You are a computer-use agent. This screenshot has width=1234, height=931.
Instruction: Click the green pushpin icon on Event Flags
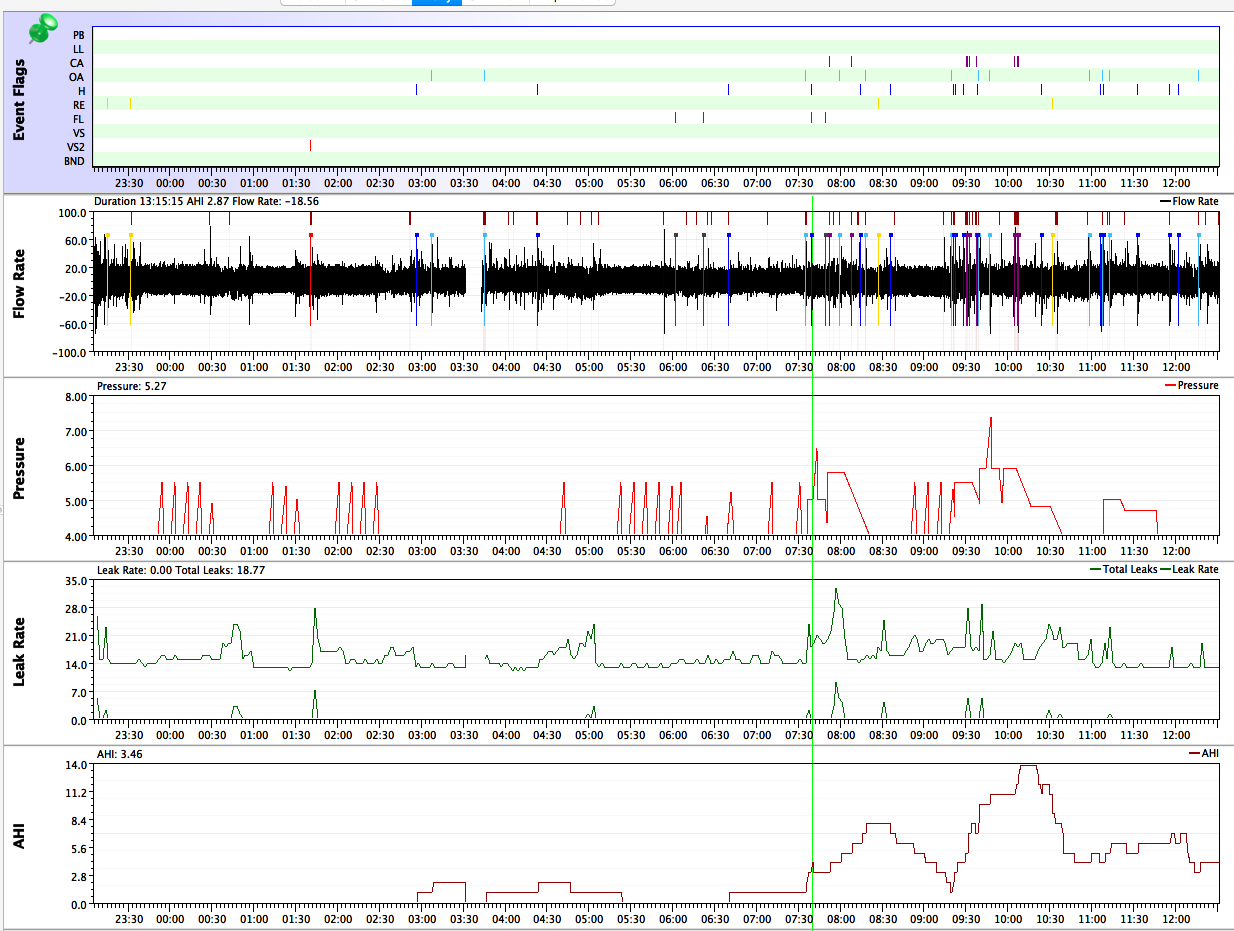[x=42, y=30]
